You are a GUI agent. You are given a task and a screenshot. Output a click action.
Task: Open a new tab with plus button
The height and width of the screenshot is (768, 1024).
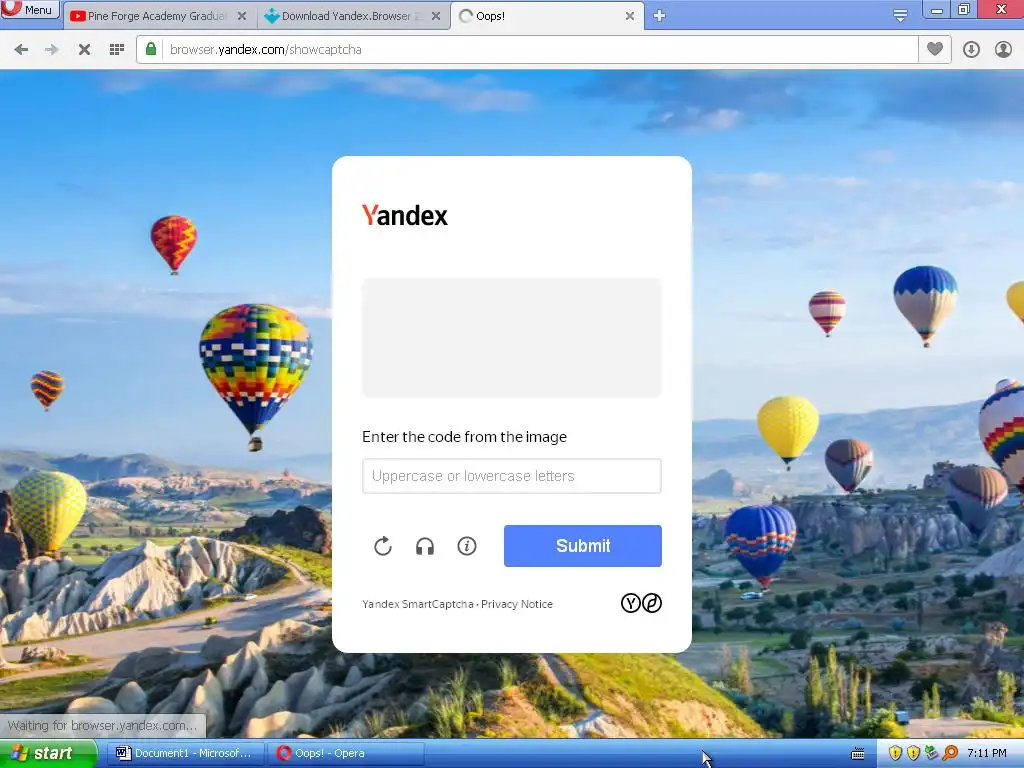coord(659,16)
